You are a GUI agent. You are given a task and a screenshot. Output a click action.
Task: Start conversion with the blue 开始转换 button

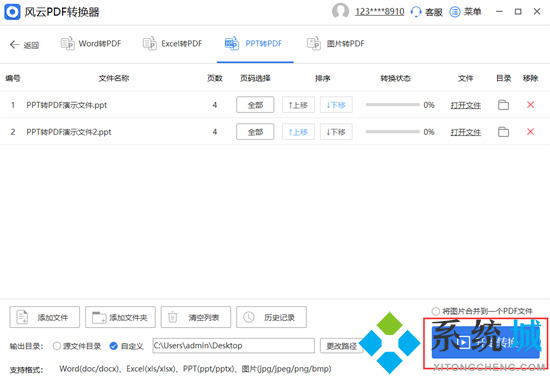tap(485, 342)
